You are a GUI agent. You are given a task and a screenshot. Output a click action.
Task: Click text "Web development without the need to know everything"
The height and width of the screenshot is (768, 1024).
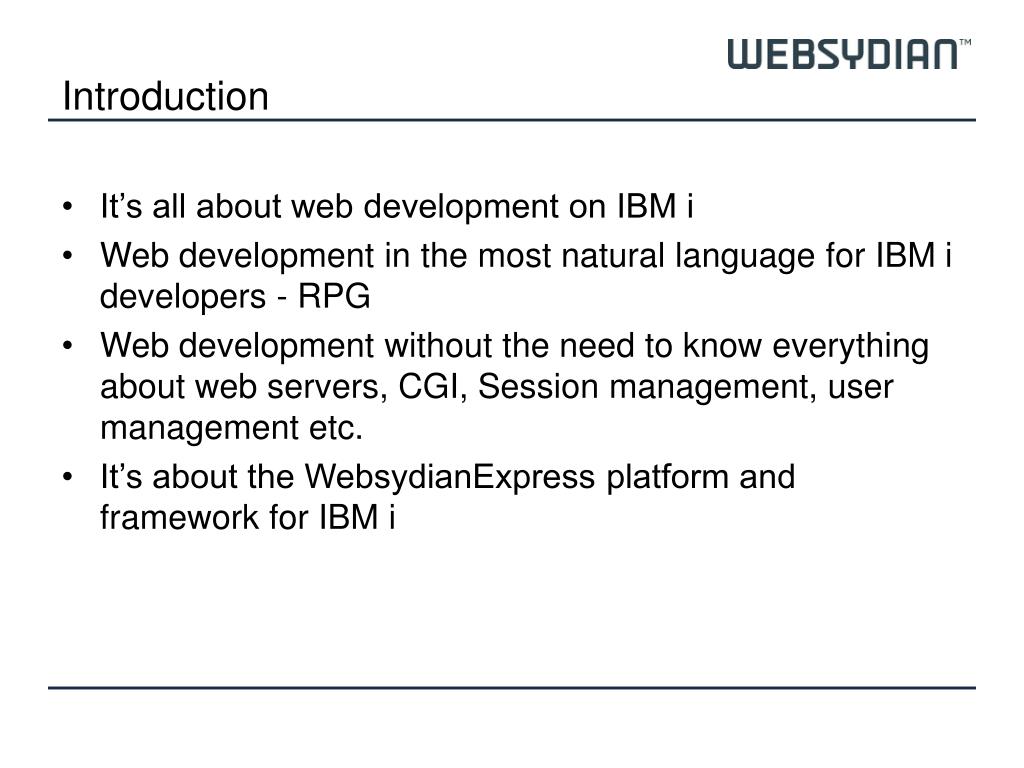(514, 345)
